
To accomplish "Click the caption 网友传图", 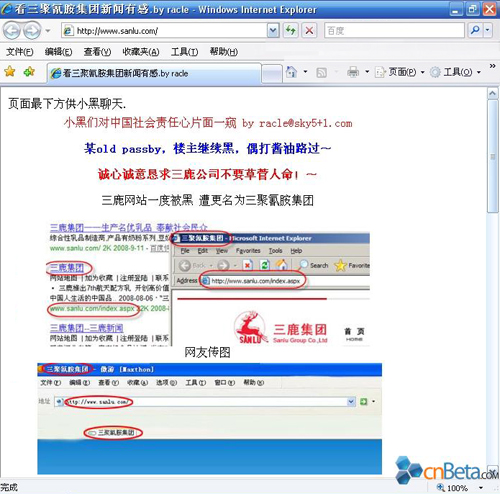I will pyautogui.click(x=207, y=352).
